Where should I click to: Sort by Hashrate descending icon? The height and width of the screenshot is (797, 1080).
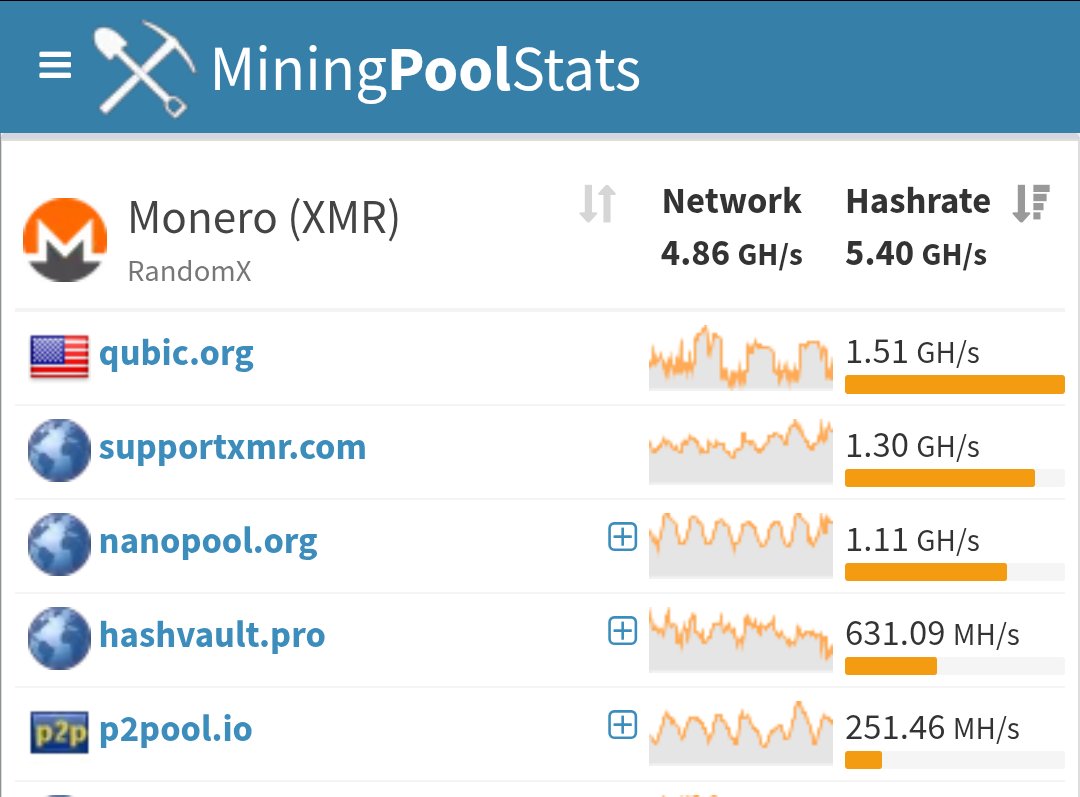1031,203
